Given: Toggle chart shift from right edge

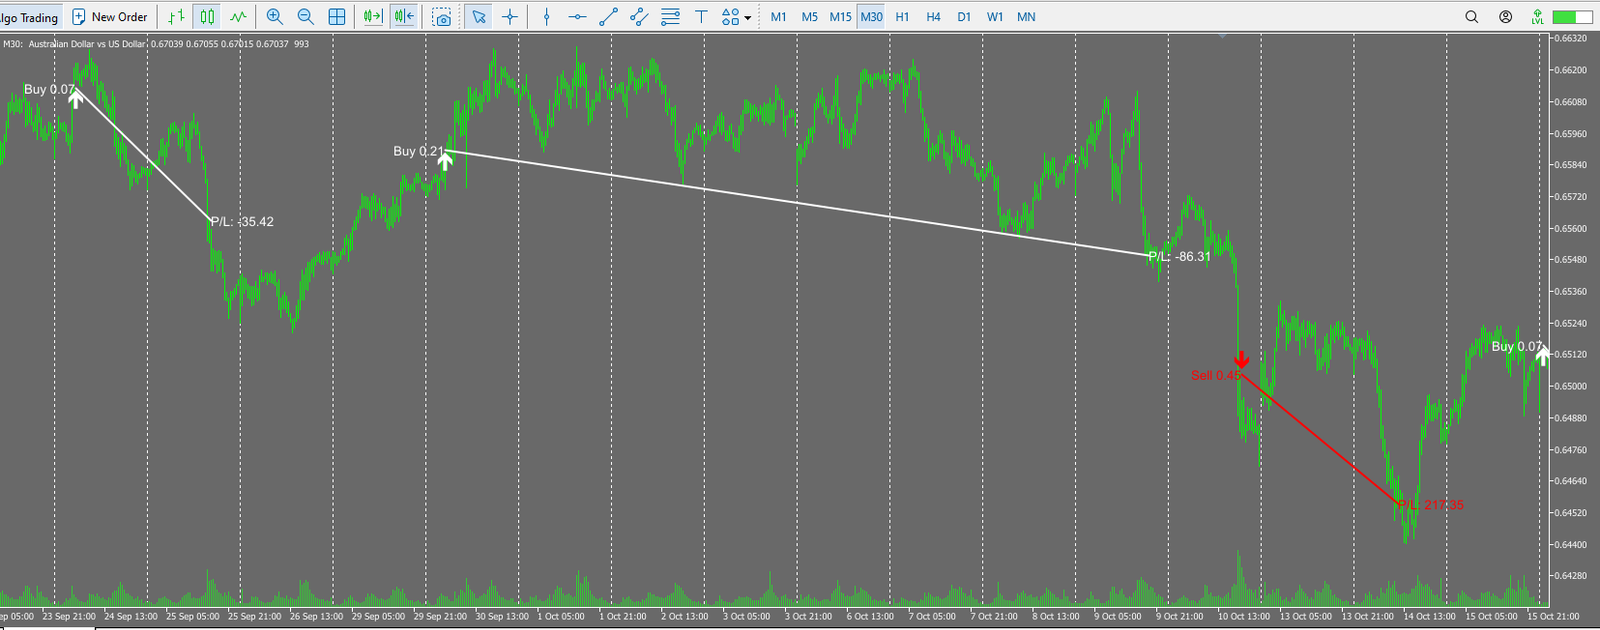Looking at the screenshot, I should tap(404, 17).
